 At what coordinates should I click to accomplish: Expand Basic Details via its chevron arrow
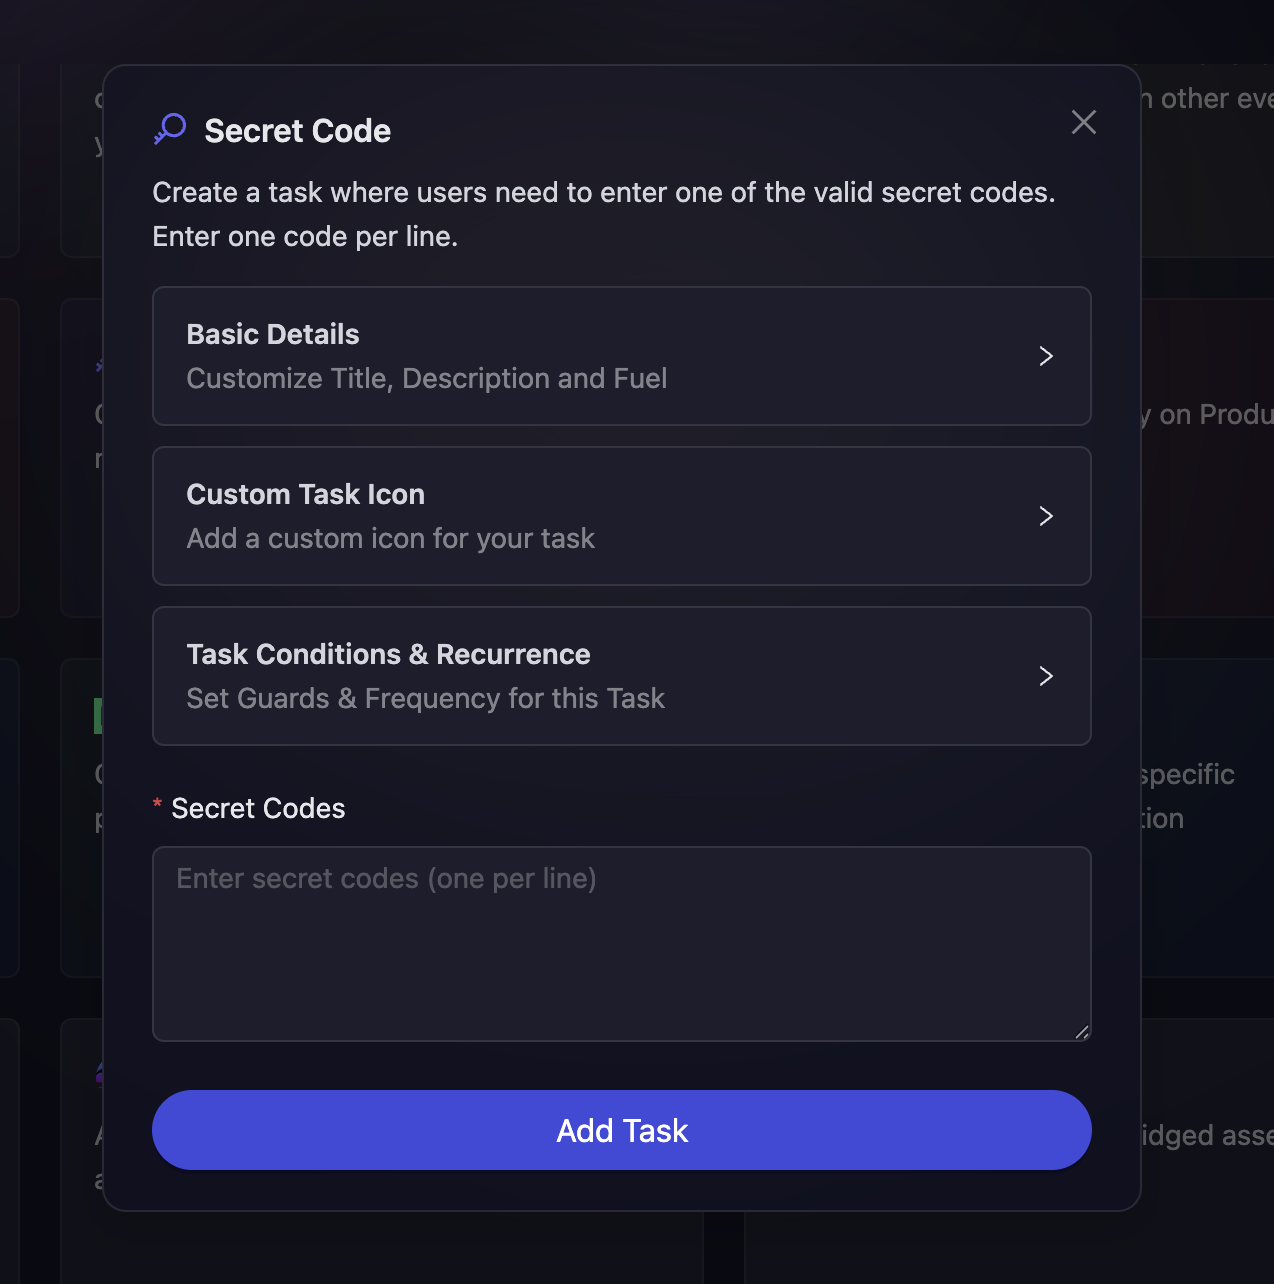pyautogui.click(x=1045, y=356)
